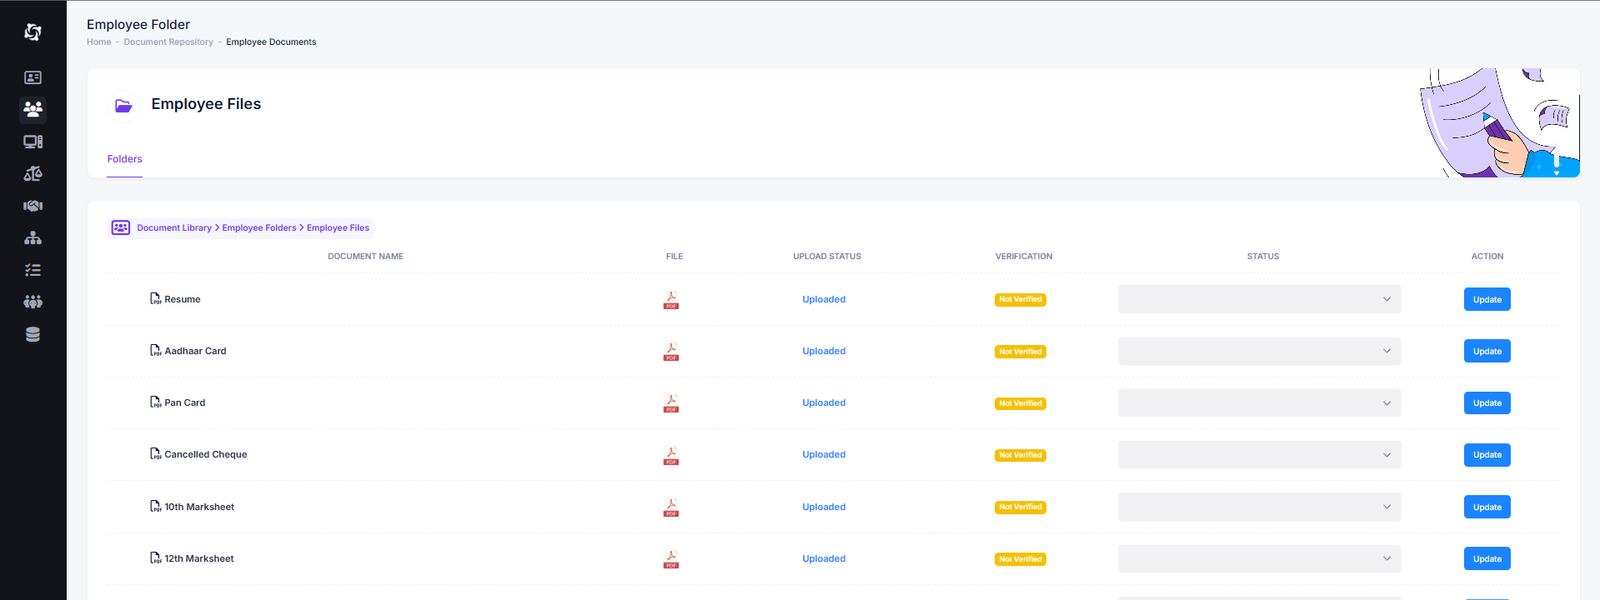This screenshot has height=600, width=1600.
Task: Open the Aadhaar Card status dropdown
Action: point(1259,351)
